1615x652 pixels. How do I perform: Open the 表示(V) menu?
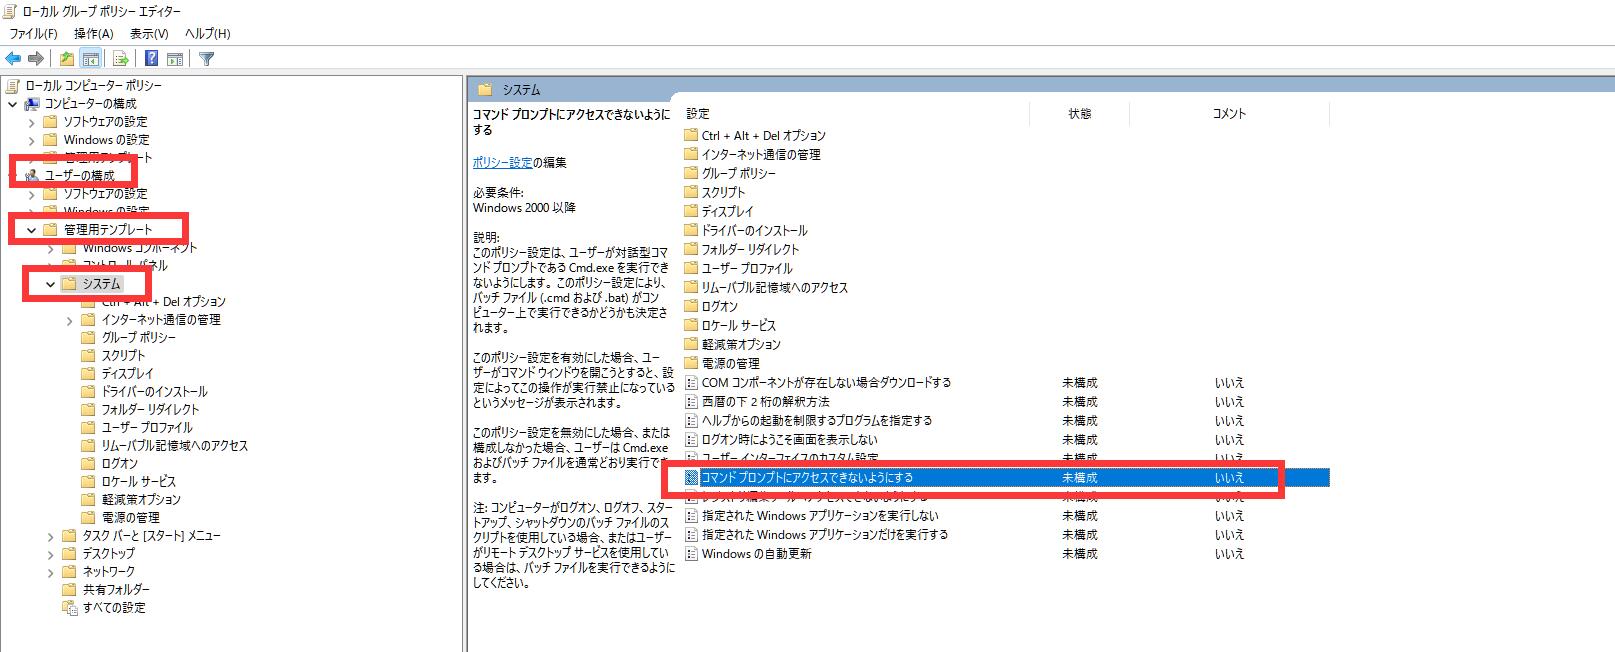[149, 34]
